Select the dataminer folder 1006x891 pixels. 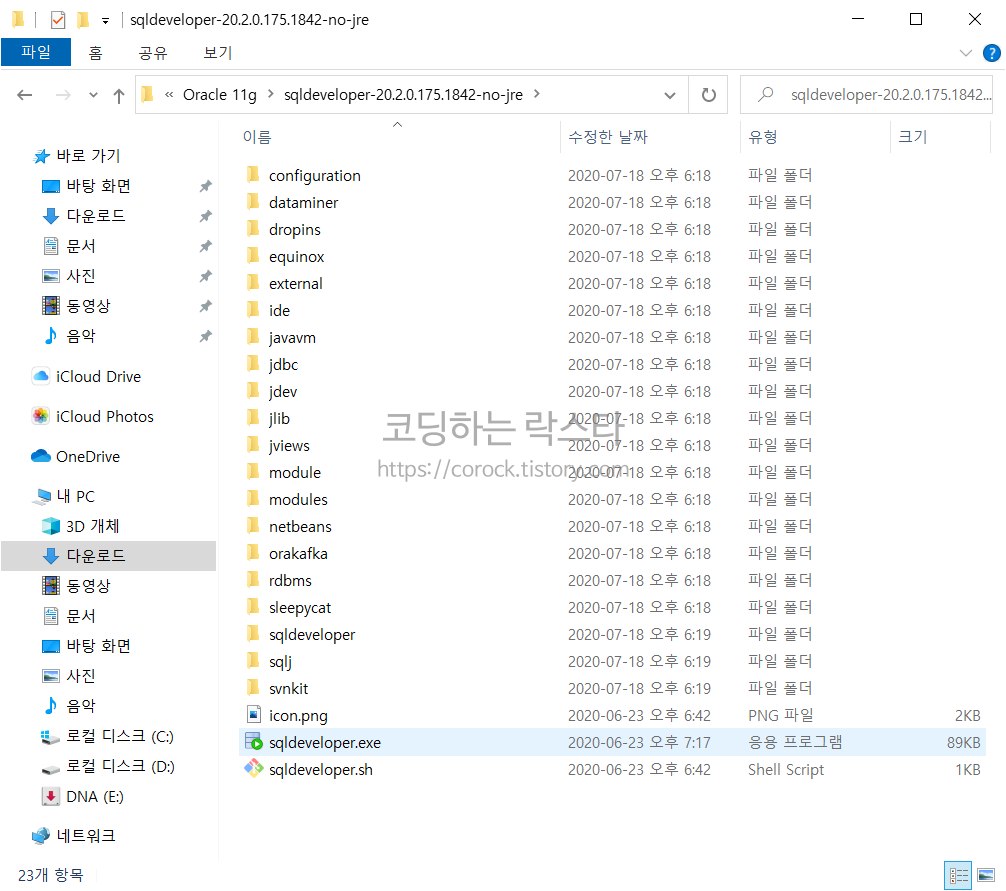303,203
